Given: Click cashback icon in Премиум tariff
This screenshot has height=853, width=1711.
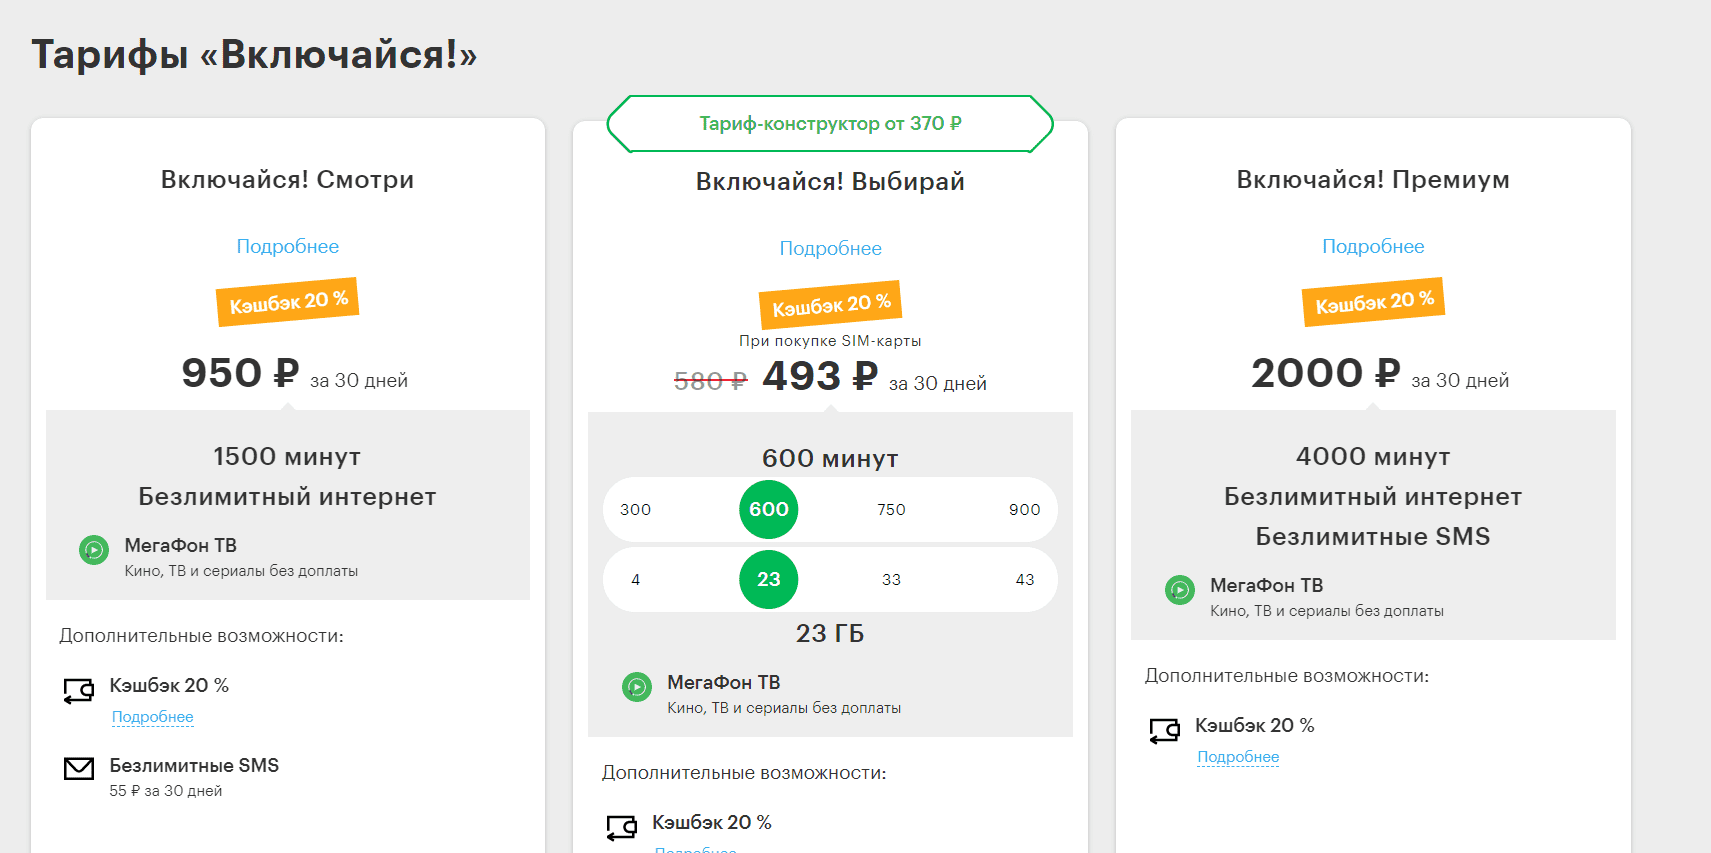Looking at the screenshot, I should click(1165, 730).
